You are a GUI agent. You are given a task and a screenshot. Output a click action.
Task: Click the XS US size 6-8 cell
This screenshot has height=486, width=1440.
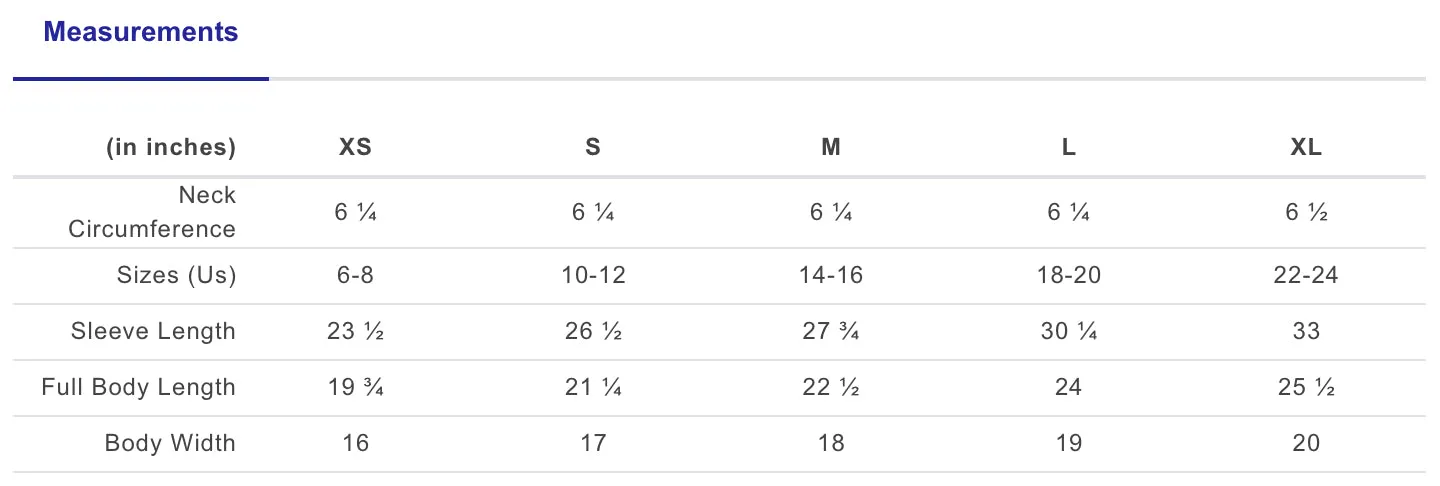[x=355, y=275]
